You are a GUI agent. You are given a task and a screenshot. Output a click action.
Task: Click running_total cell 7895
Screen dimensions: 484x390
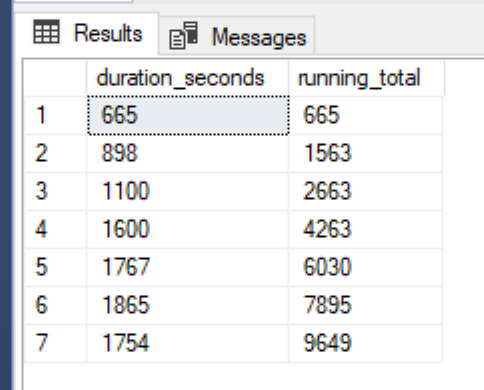[366, 305]
